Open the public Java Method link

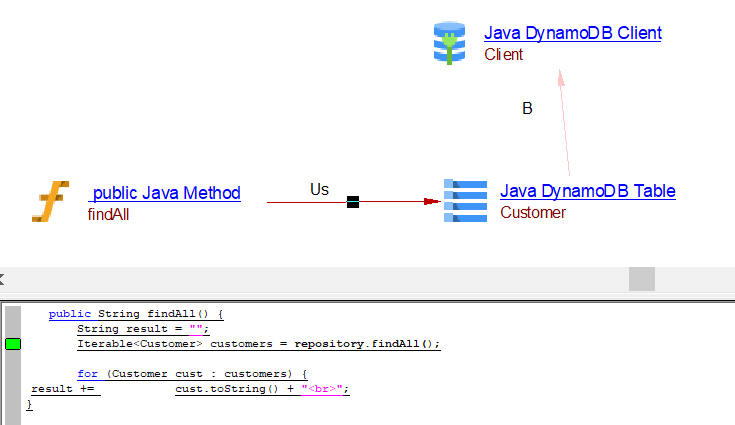pos(165,193)
